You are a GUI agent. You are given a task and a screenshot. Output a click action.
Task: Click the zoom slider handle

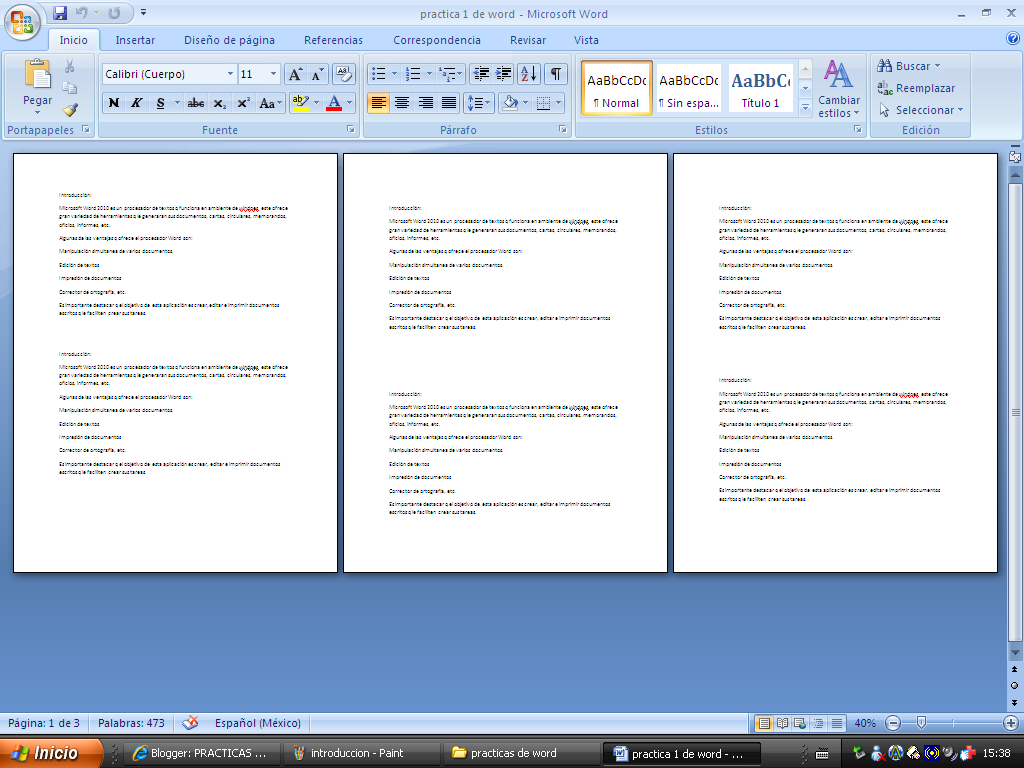[921, 722]
